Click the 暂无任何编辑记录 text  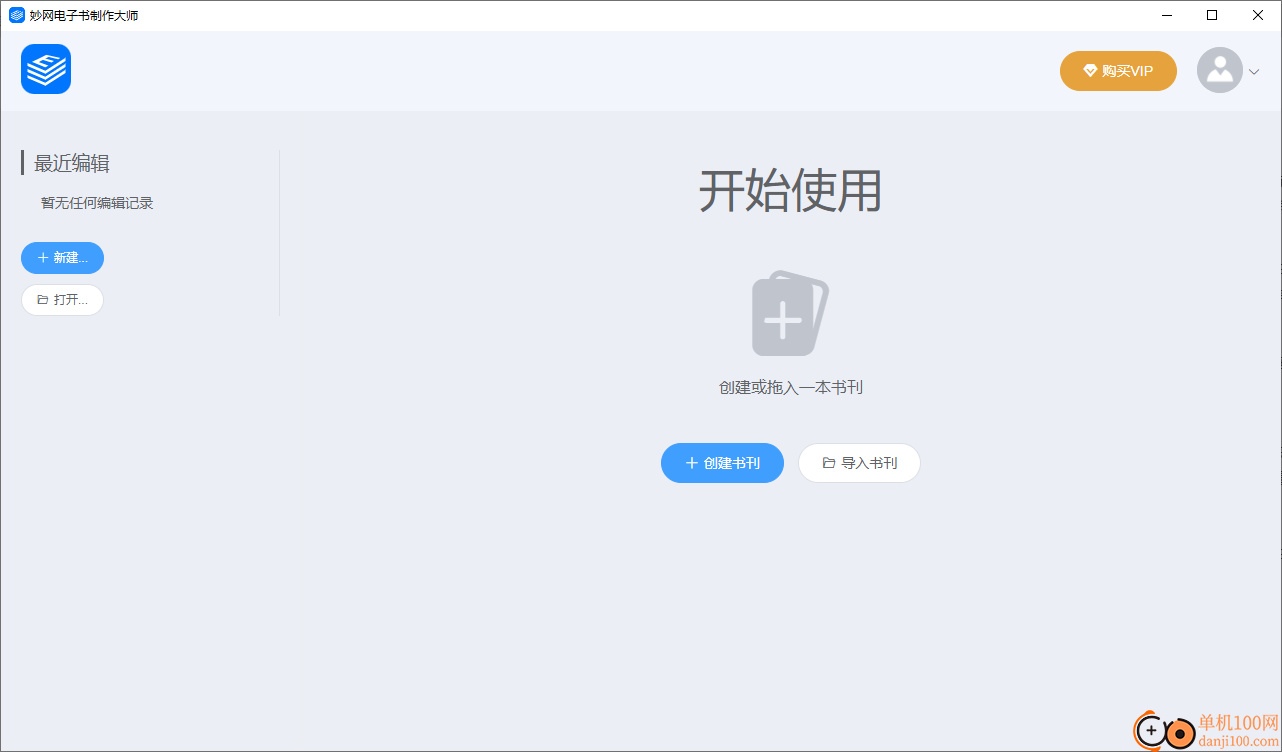click(97, 203)
